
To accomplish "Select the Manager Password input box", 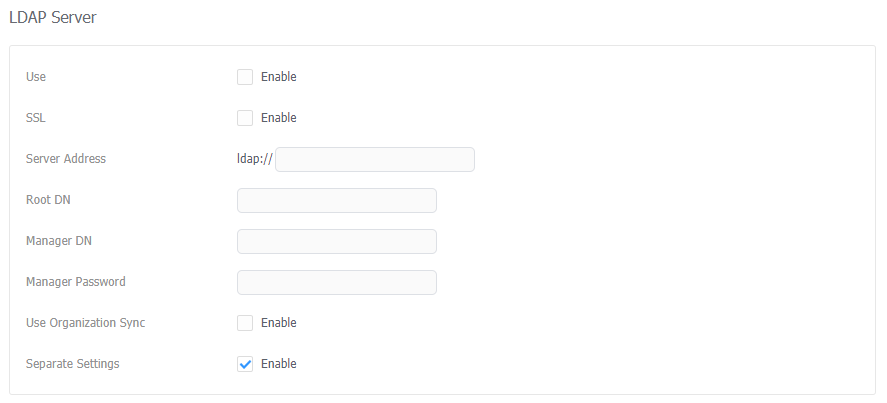I will [336, 282].
